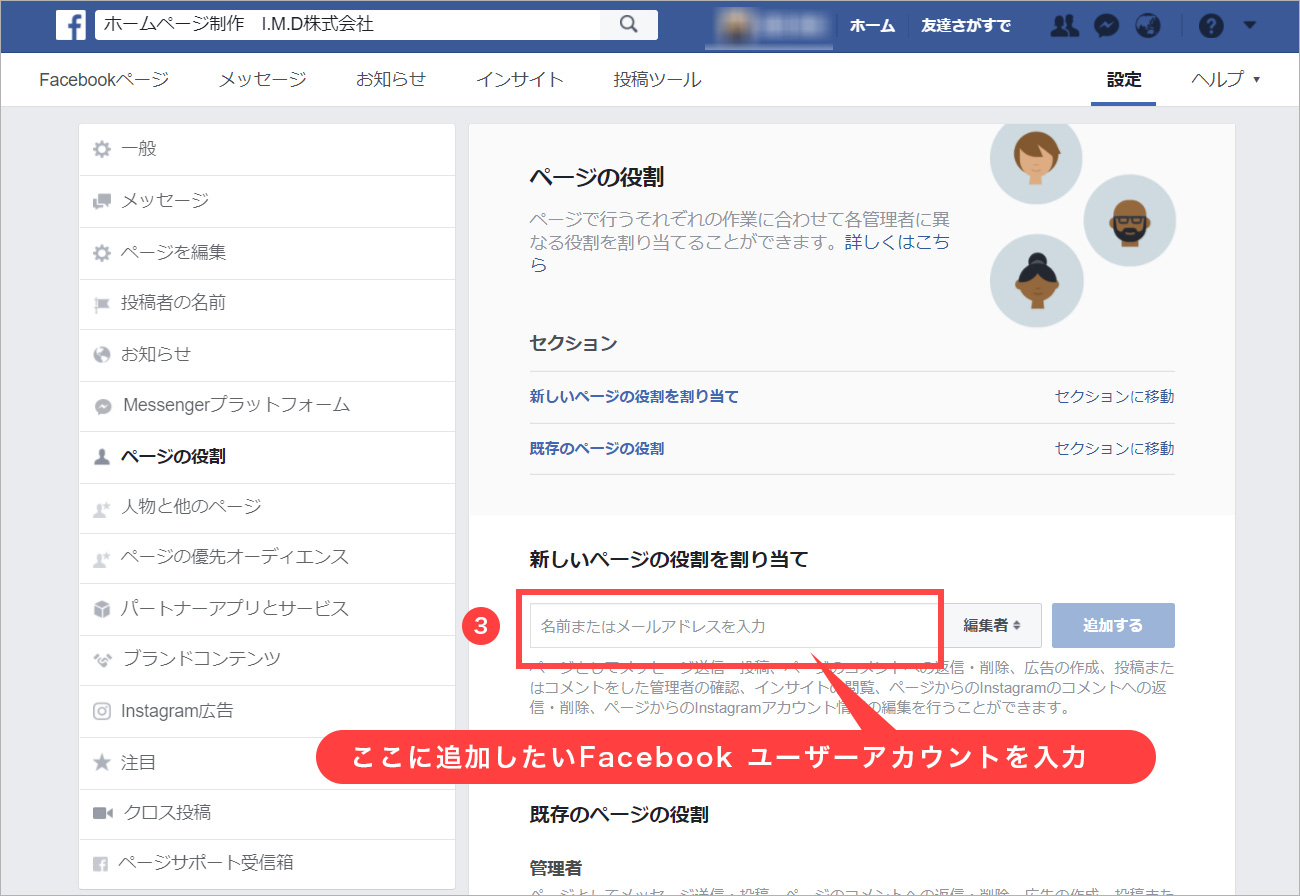Click the globe icon beside お知らせ in sidebar
This screenshot has width=1300, height=896.
click(102, 355)
